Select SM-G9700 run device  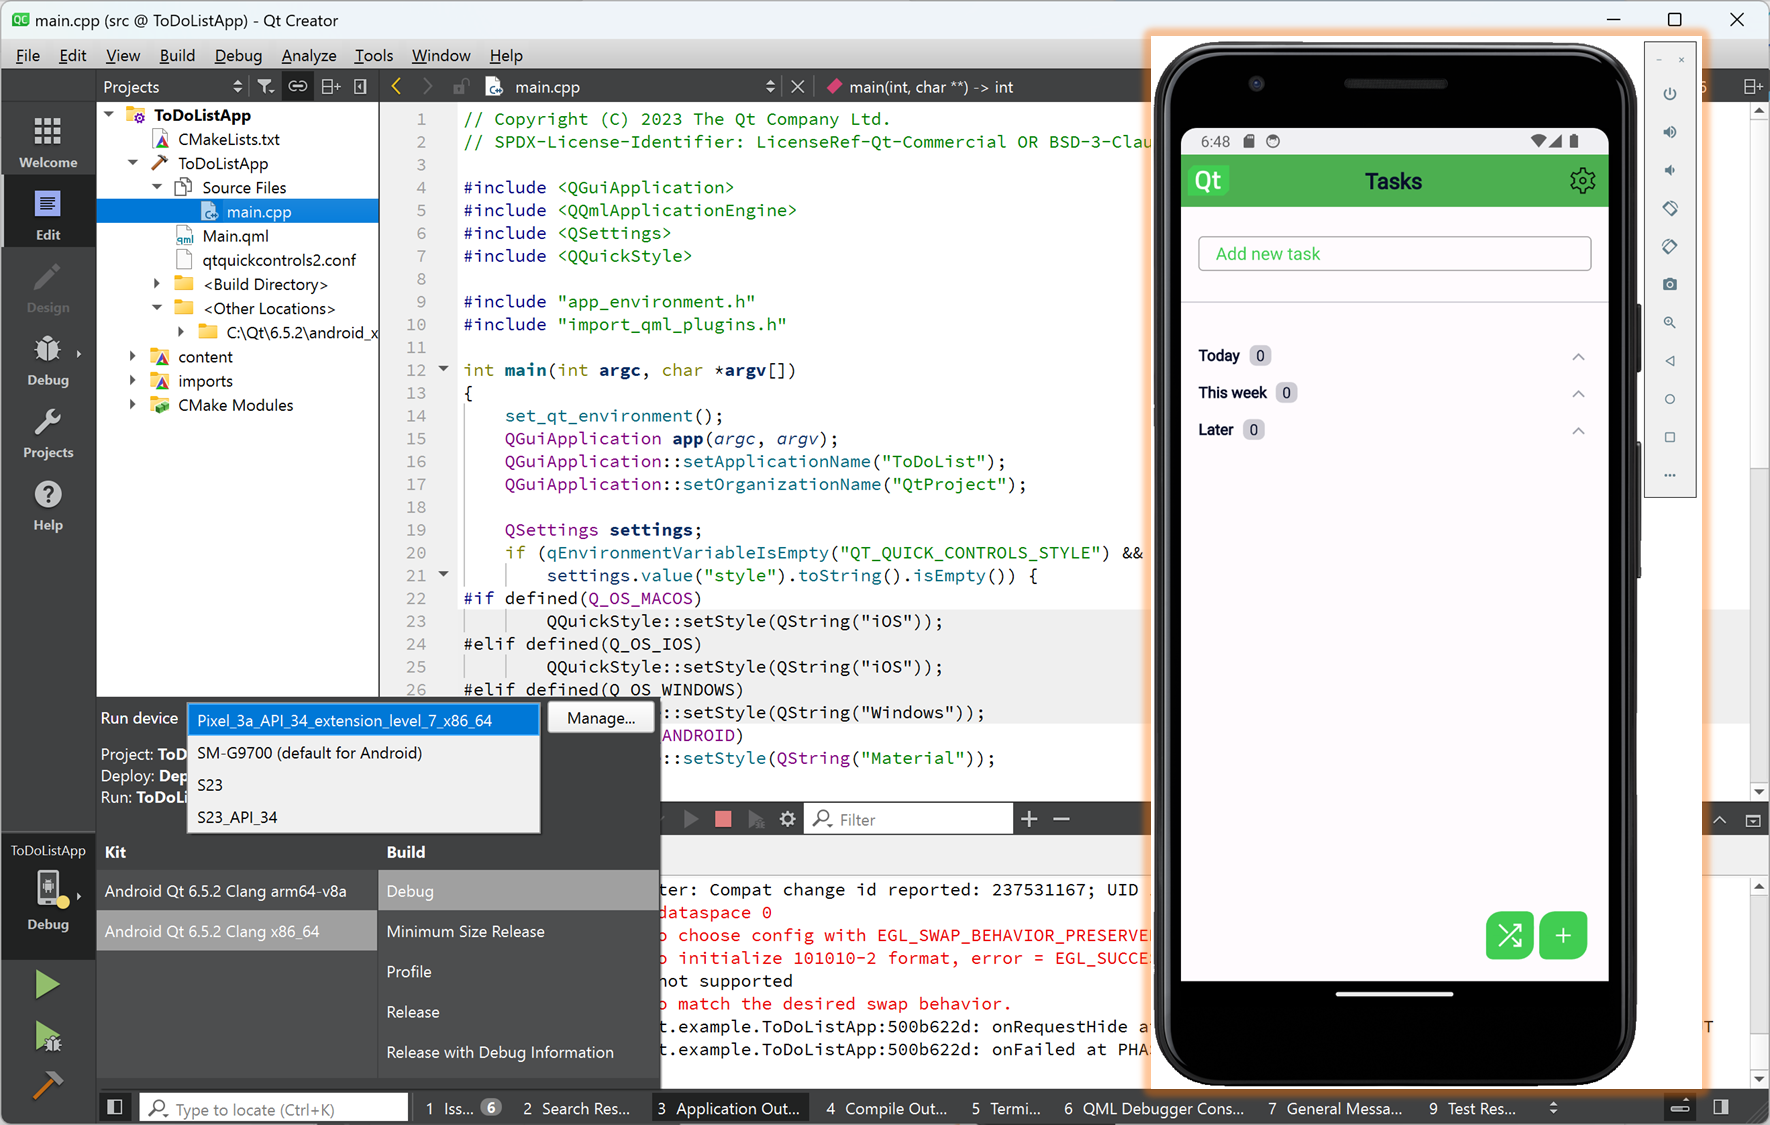364,752
